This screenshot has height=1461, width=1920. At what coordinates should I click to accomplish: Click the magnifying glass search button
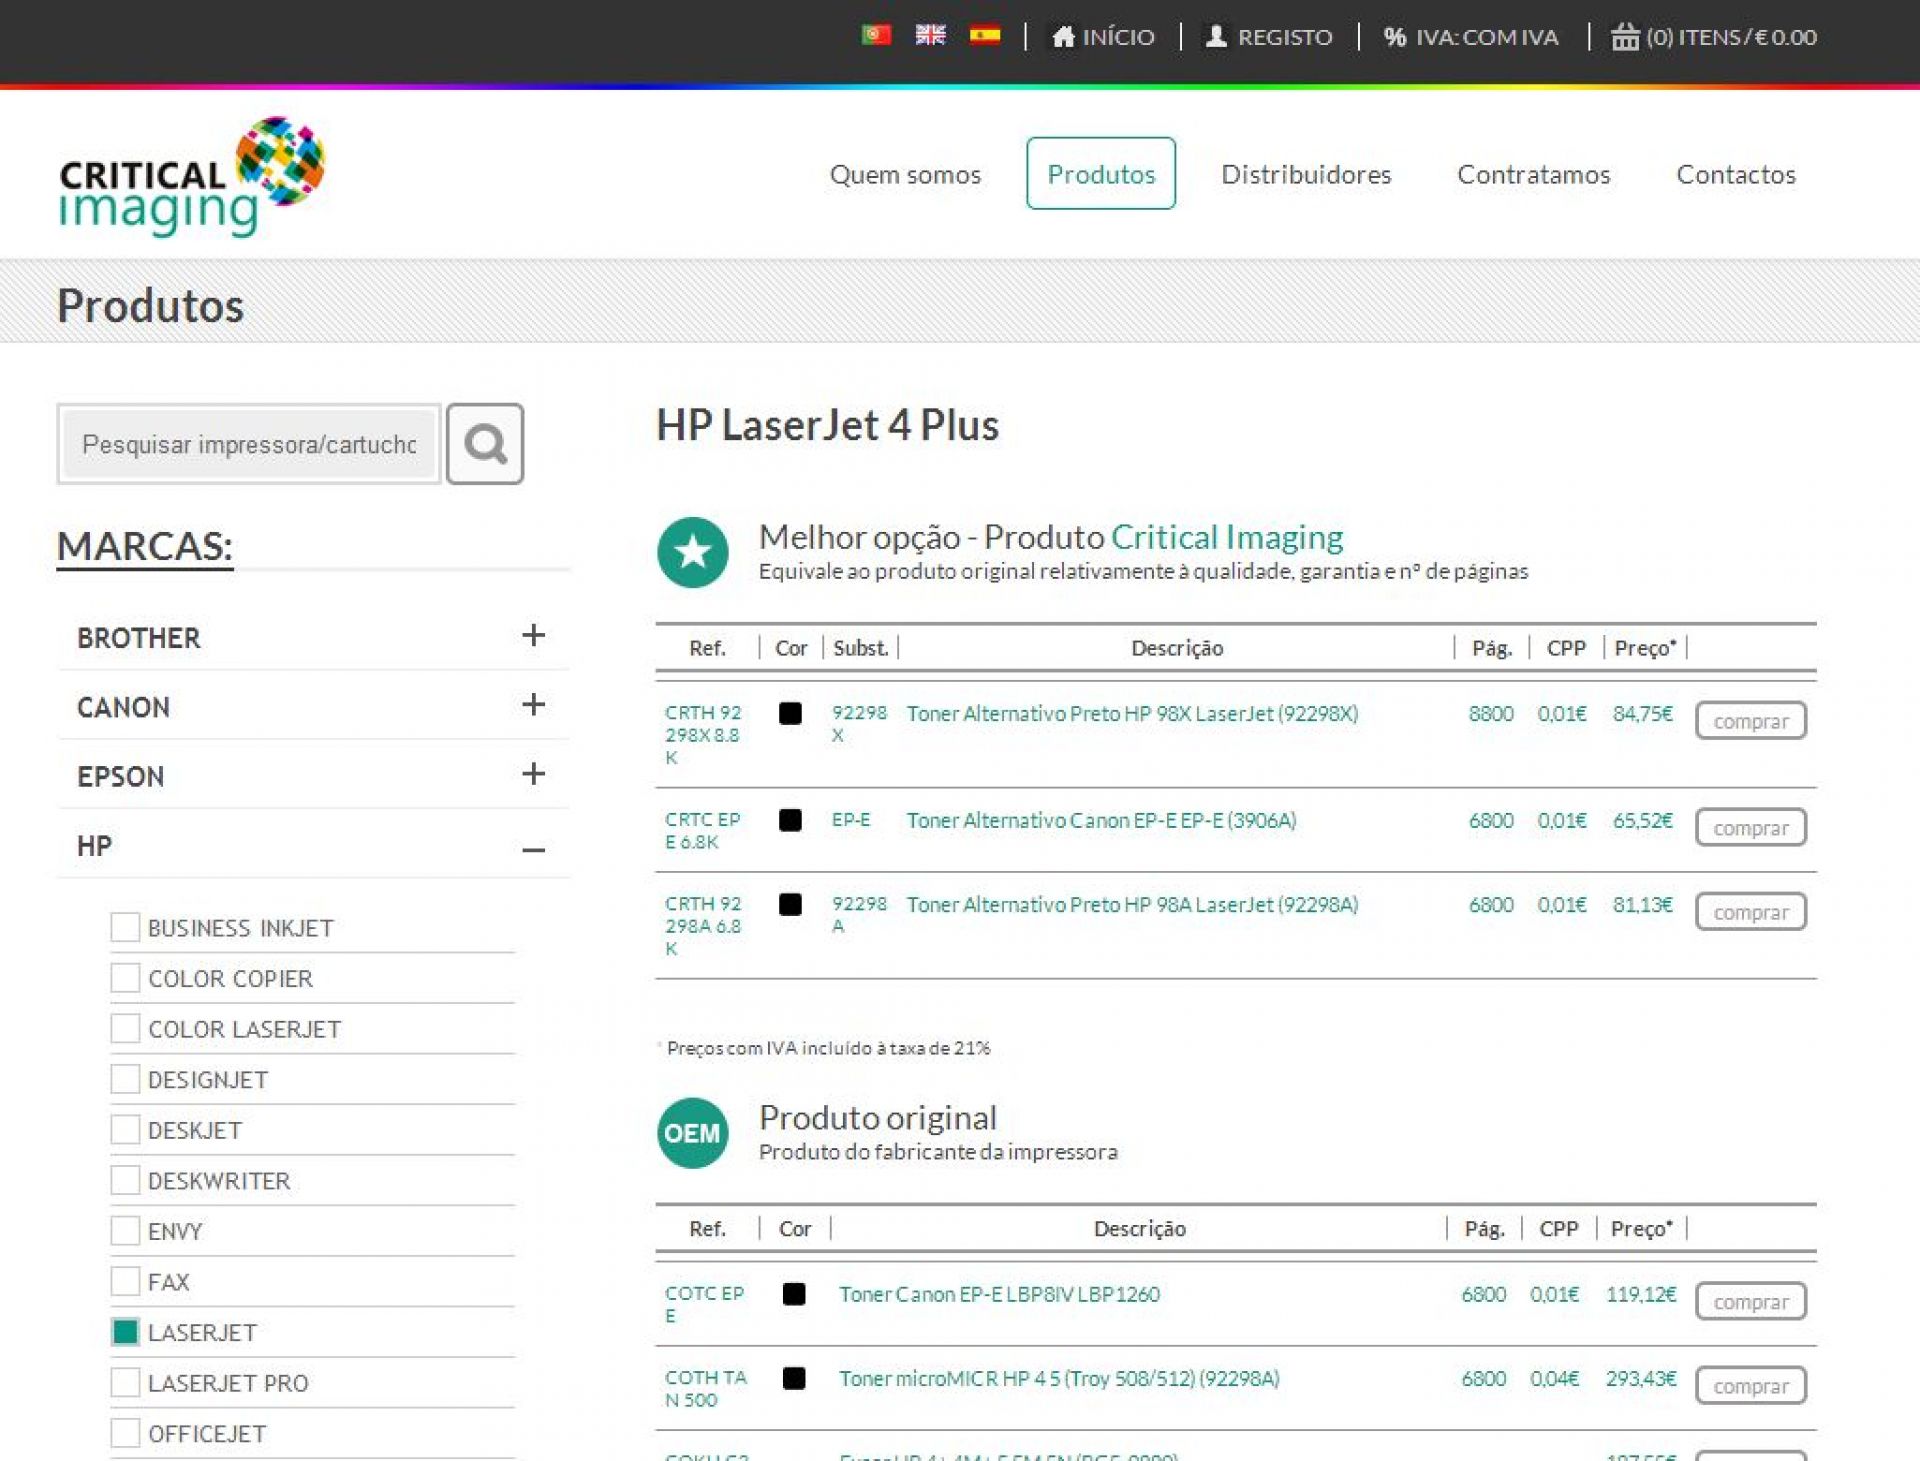pyautogui.click(x=484, y=444)
